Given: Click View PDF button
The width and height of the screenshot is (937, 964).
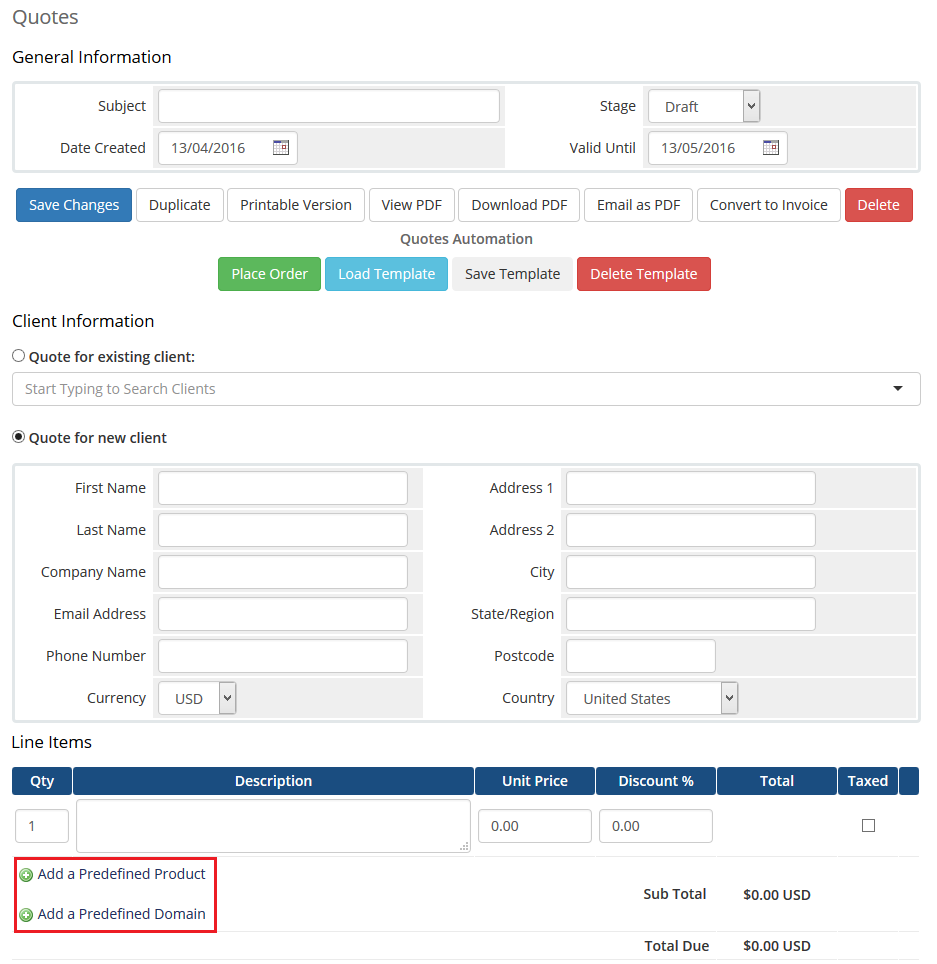Looking at the screenshot, I should click(x=411, y=205).
